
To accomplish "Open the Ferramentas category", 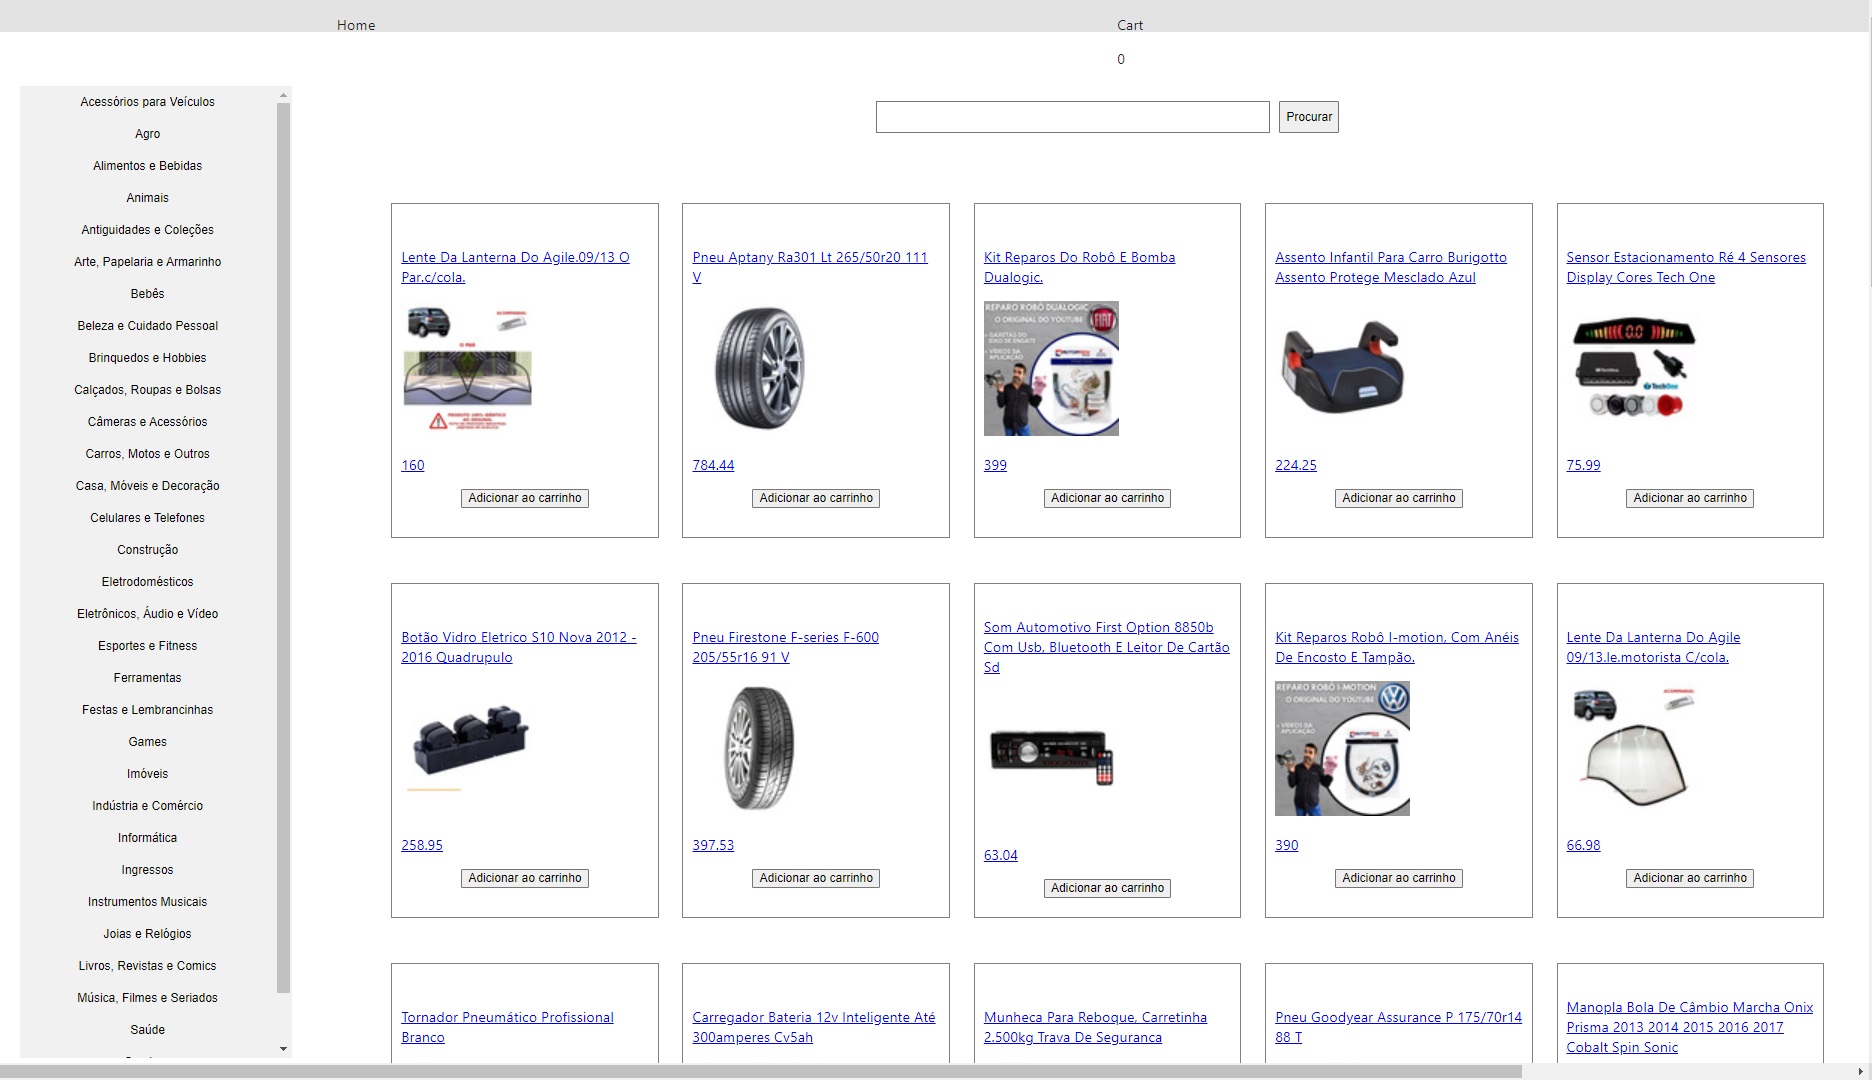I will click(147, 678).
